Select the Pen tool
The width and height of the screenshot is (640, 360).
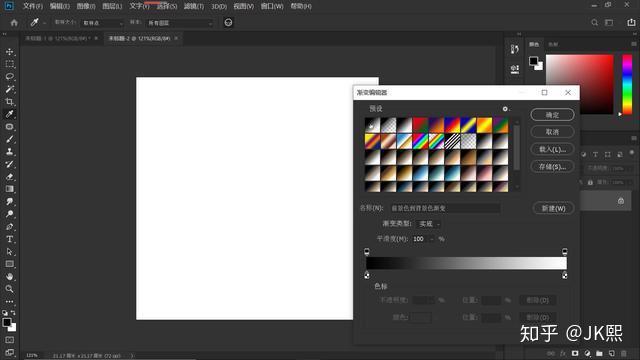(x=9, y=227)
